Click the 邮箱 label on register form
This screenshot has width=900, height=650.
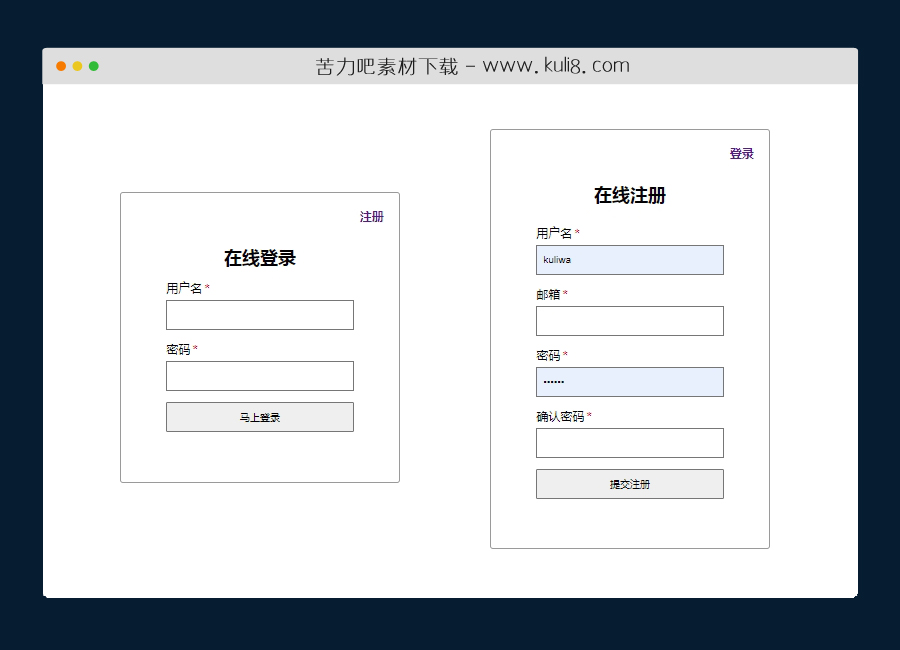click(547, 295)
